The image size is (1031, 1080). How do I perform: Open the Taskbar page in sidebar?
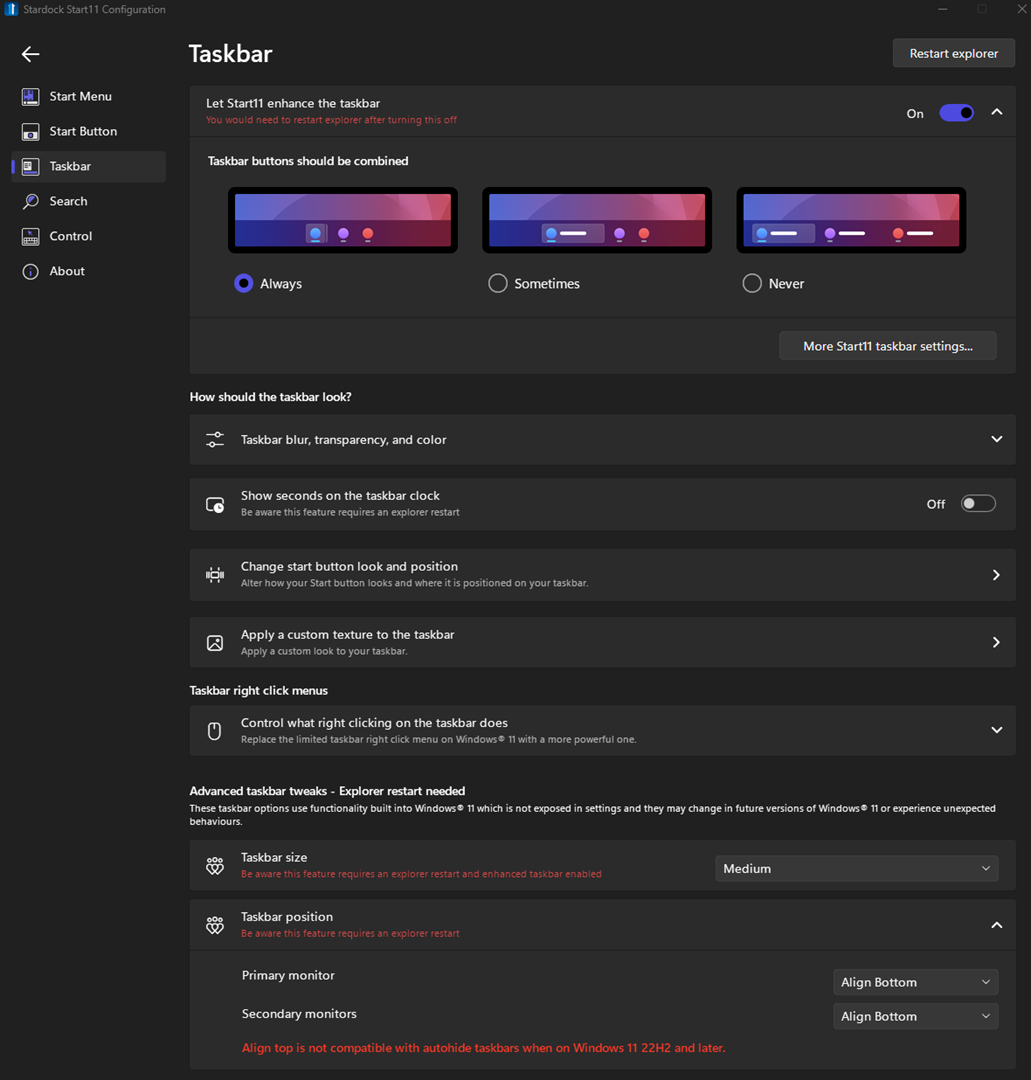coord(70,167)
